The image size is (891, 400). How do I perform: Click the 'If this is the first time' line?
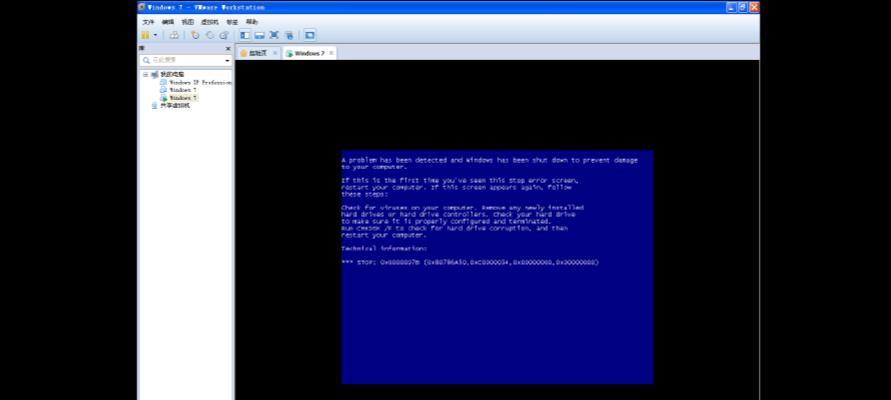(x=460, y=181)
